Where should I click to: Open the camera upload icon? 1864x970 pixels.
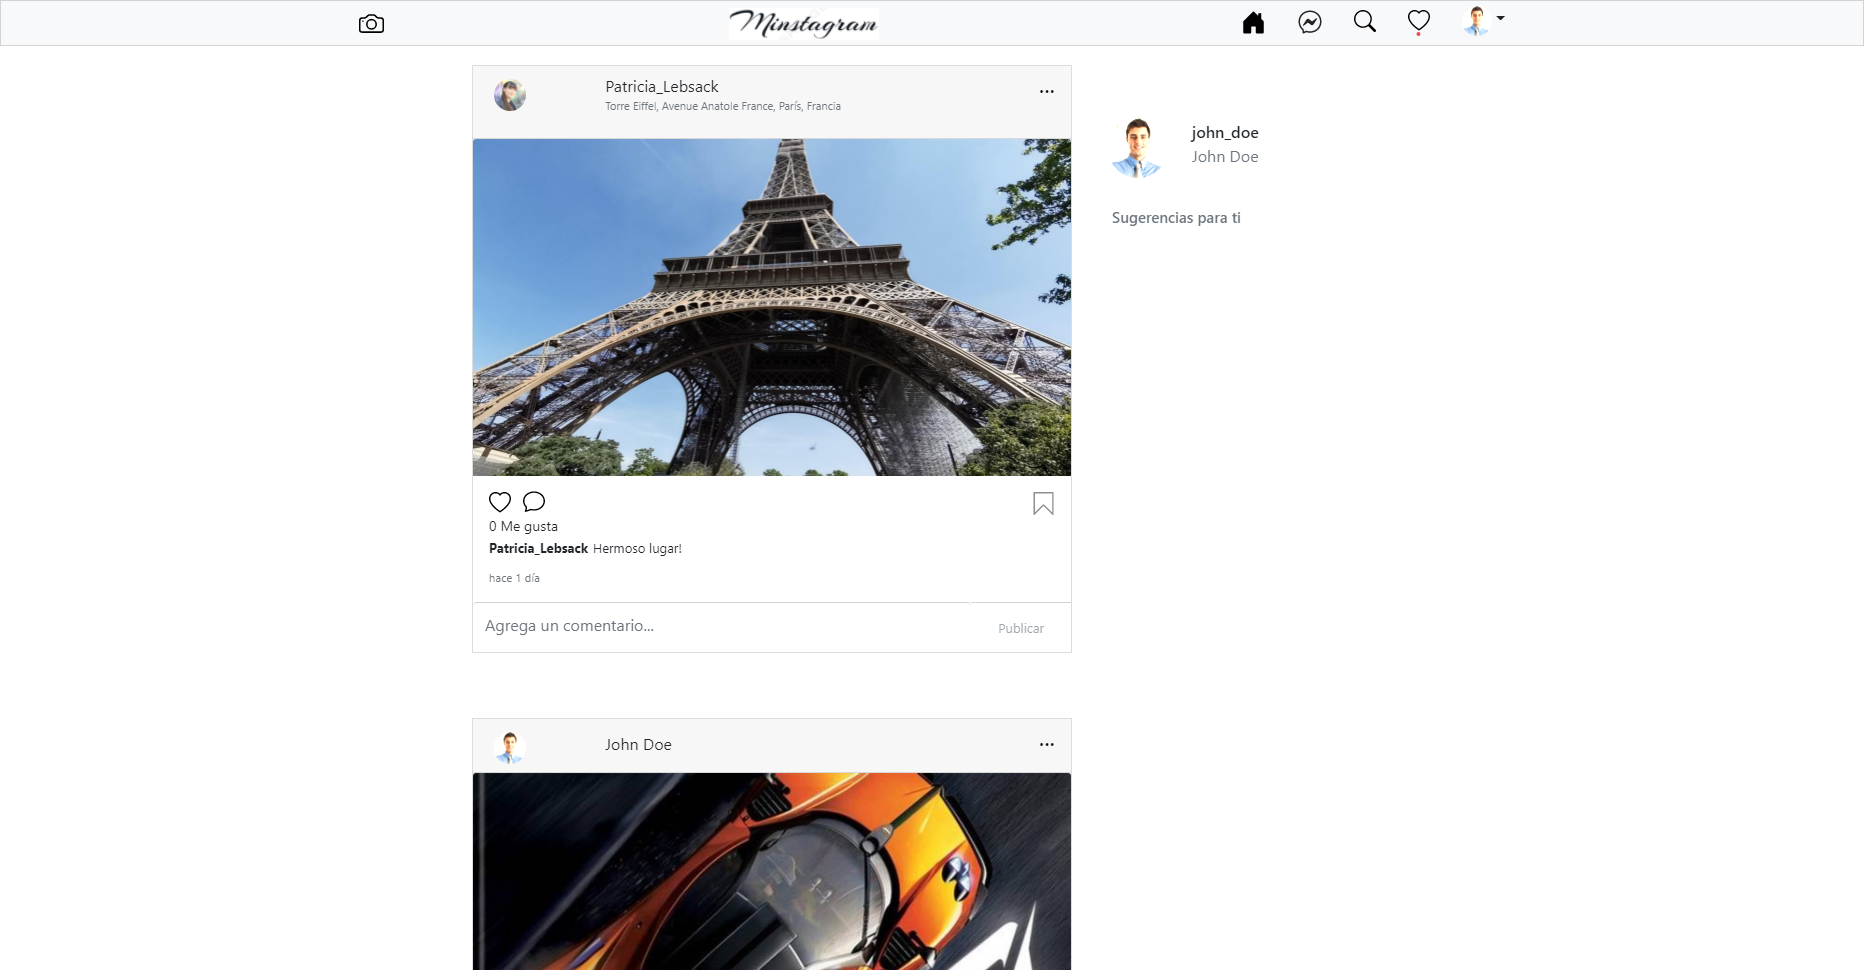[371, 24]
